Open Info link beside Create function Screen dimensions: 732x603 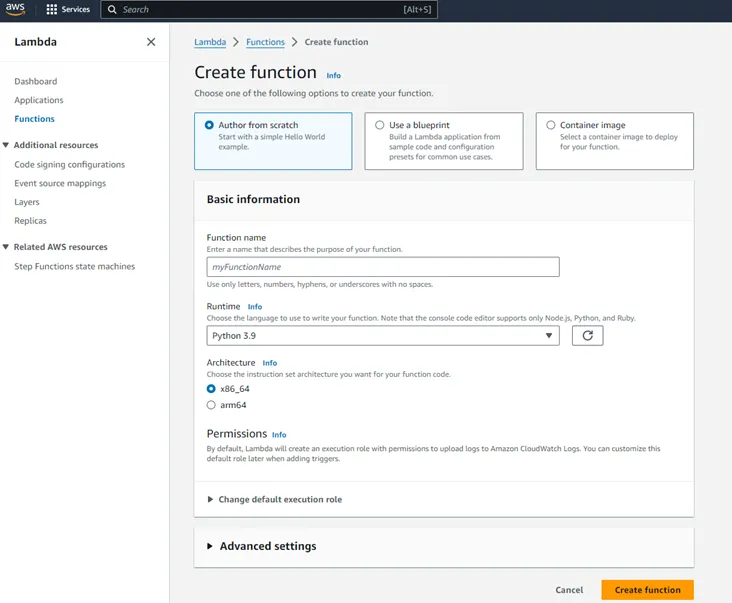pyautogui.click(x=333, y=76)
